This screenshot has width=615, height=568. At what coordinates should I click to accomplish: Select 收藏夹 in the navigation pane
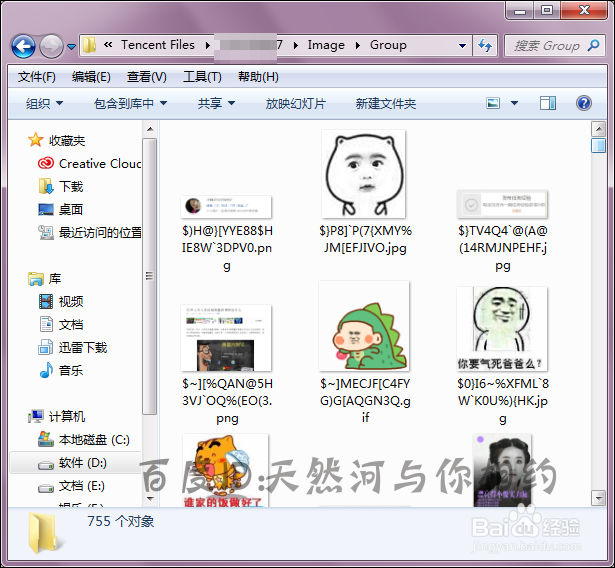click(x=67, y=140)
